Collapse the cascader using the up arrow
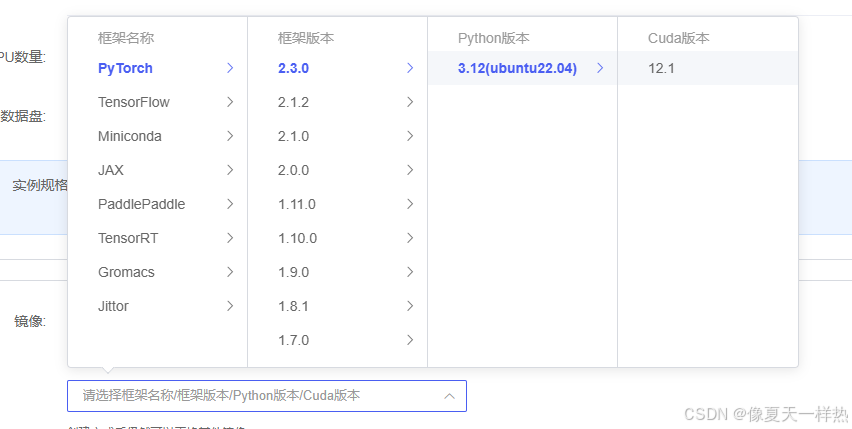852x429 pixels. (449, 396)
